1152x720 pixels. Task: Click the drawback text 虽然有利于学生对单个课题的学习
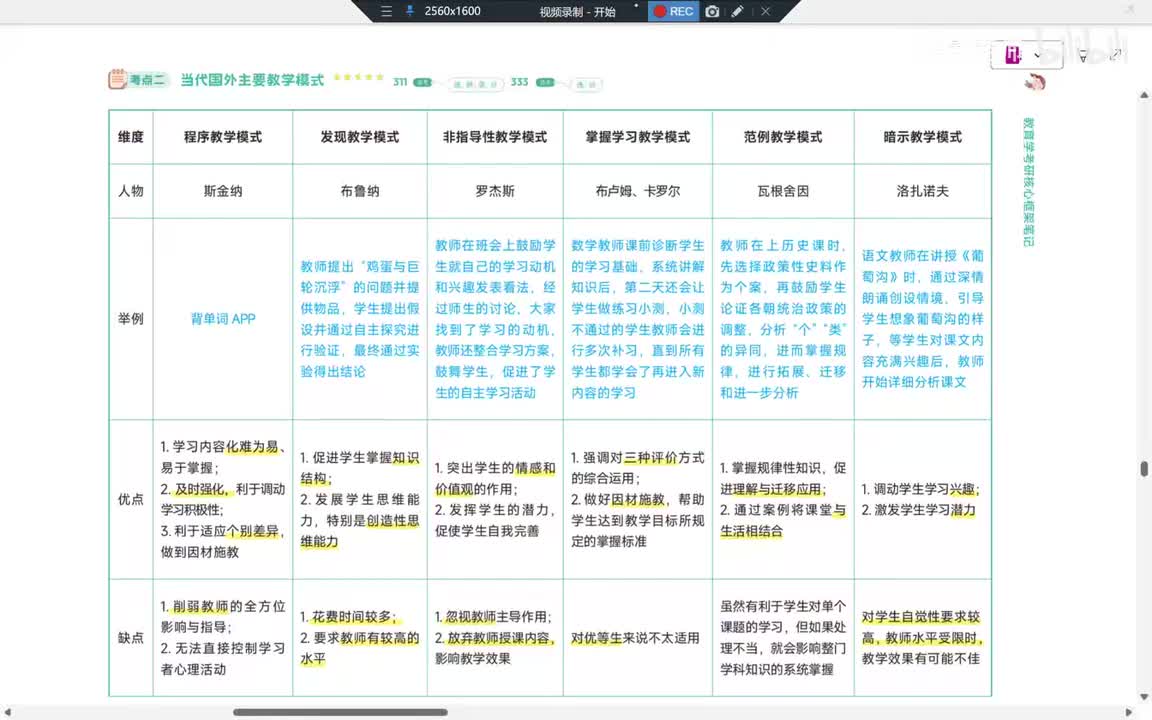click(782, 638)
